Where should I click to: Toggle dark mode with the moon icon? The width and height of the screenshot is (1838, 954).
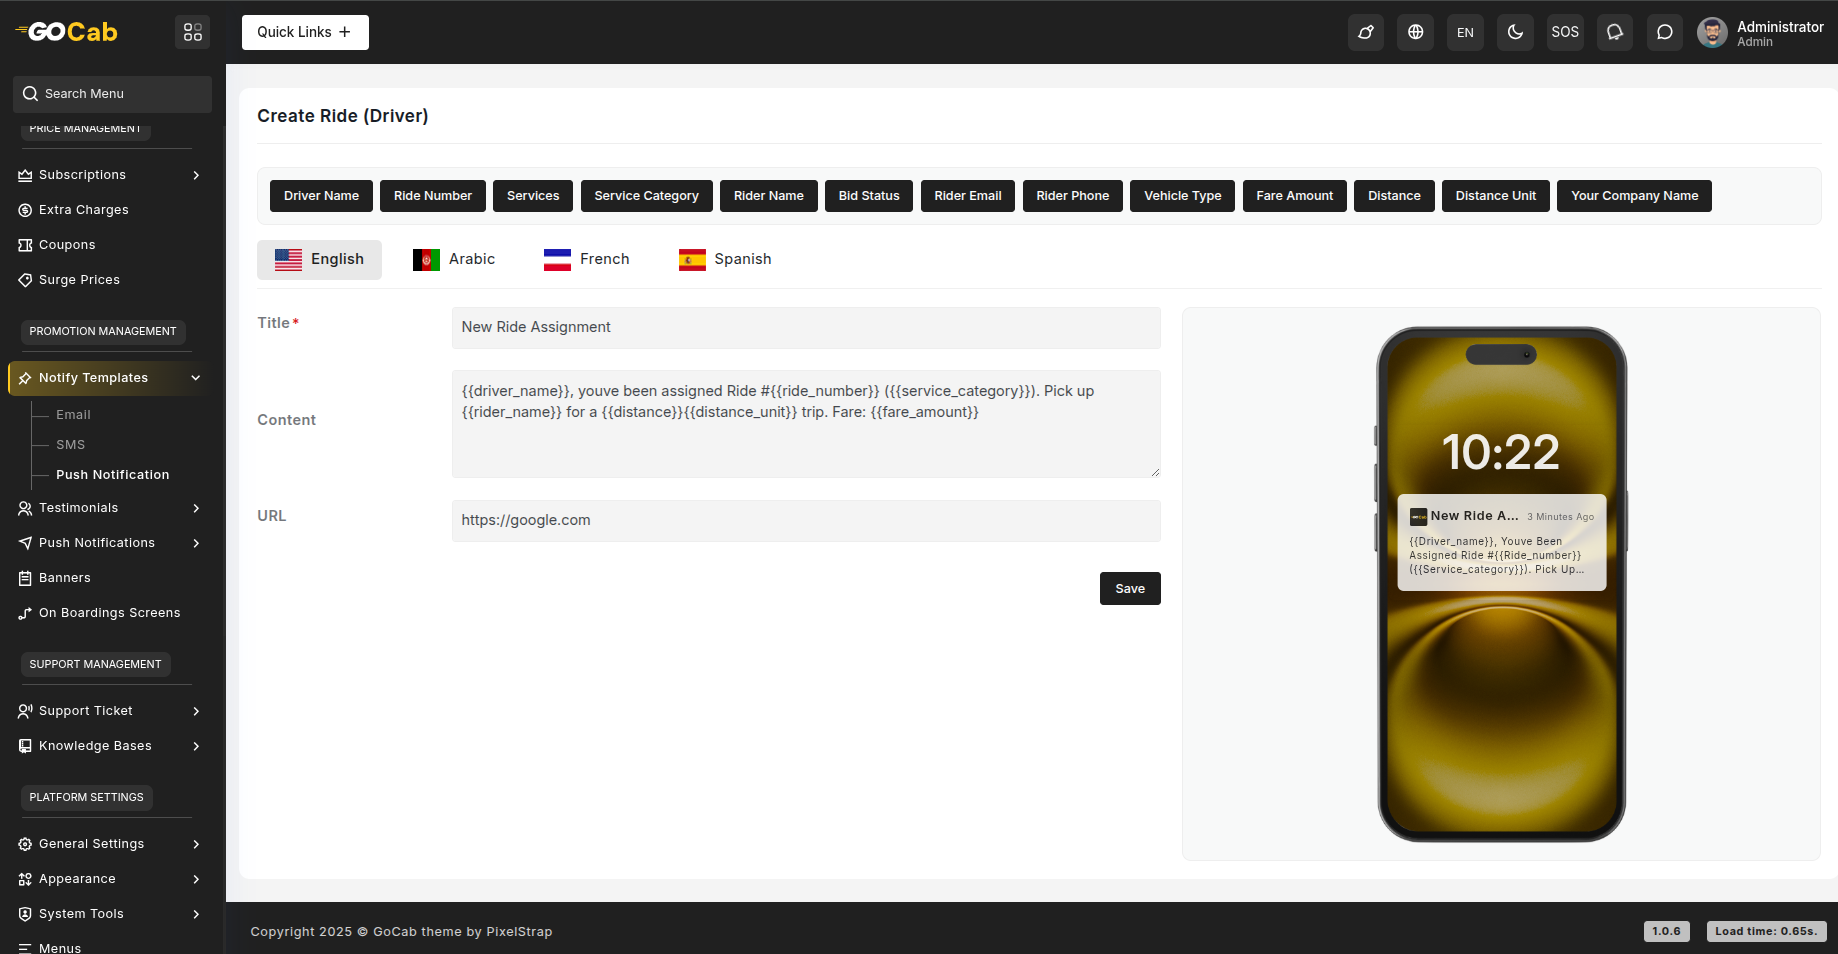pos(1515,32)
